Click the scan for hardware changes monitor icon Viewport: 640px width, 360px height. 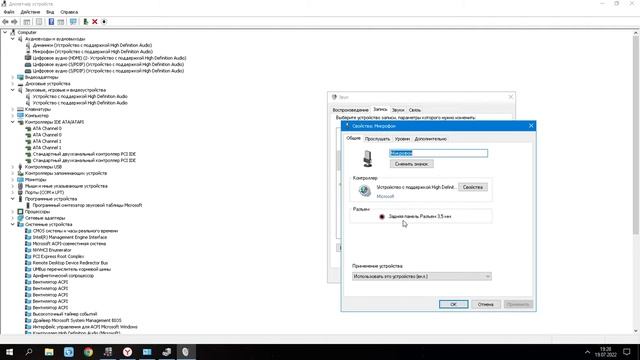click(x=73, y=22)
